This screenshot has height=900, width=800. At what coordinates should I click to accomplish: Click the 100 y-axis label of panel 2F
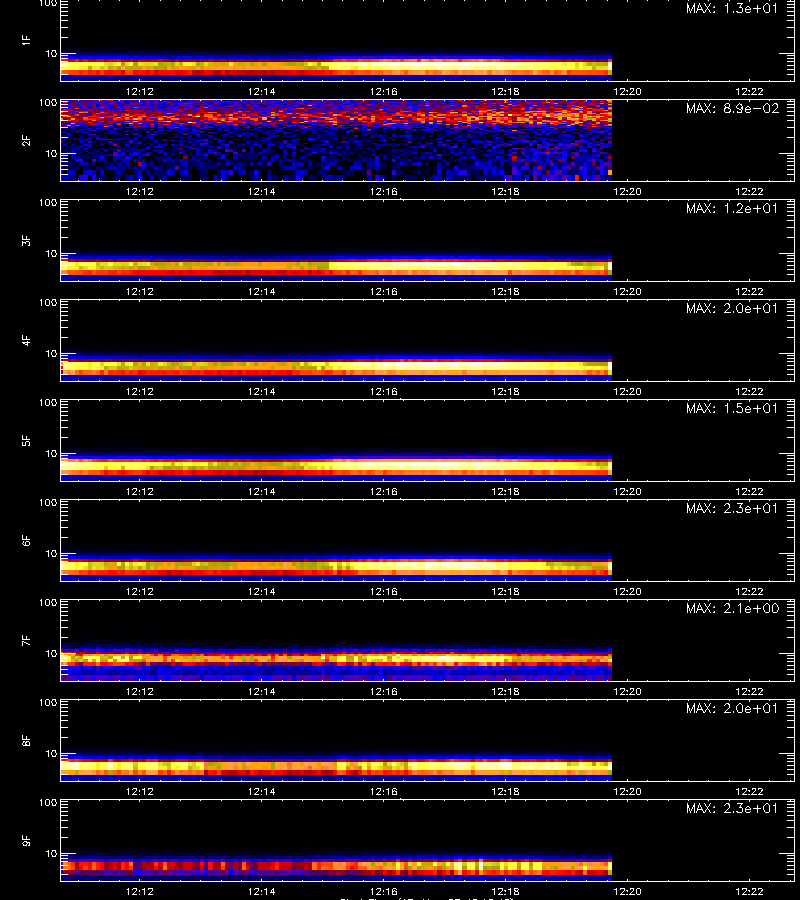pyautogui.click(x=48, y=103)
